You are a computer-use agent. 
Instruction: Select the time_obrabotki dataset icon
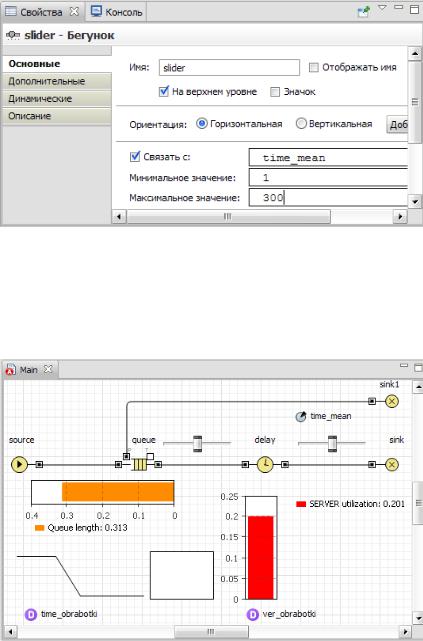[x=31, y=614]
